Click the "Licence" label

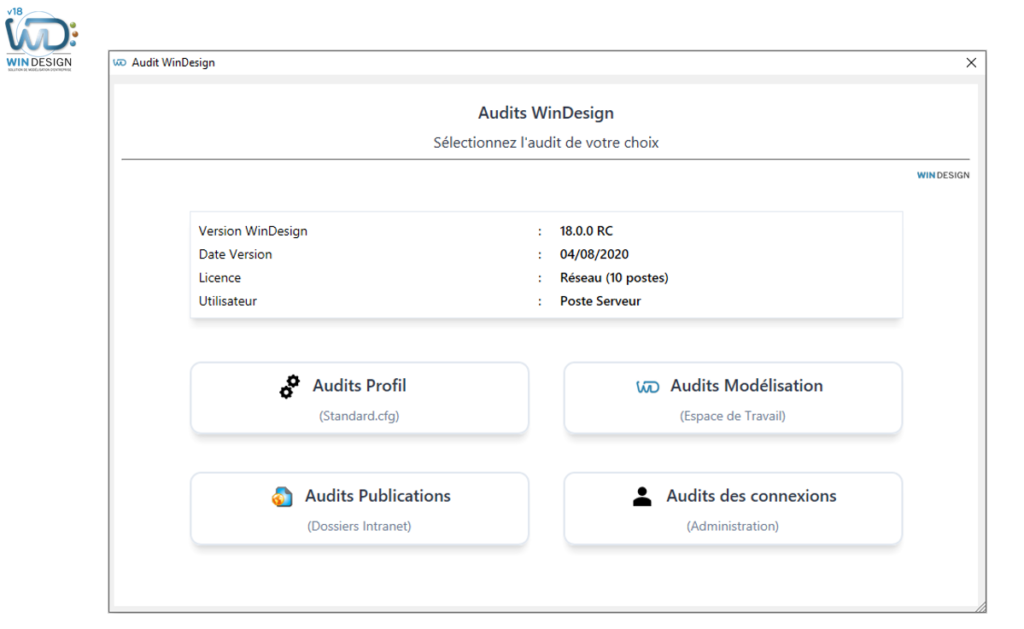pos(219,278)
